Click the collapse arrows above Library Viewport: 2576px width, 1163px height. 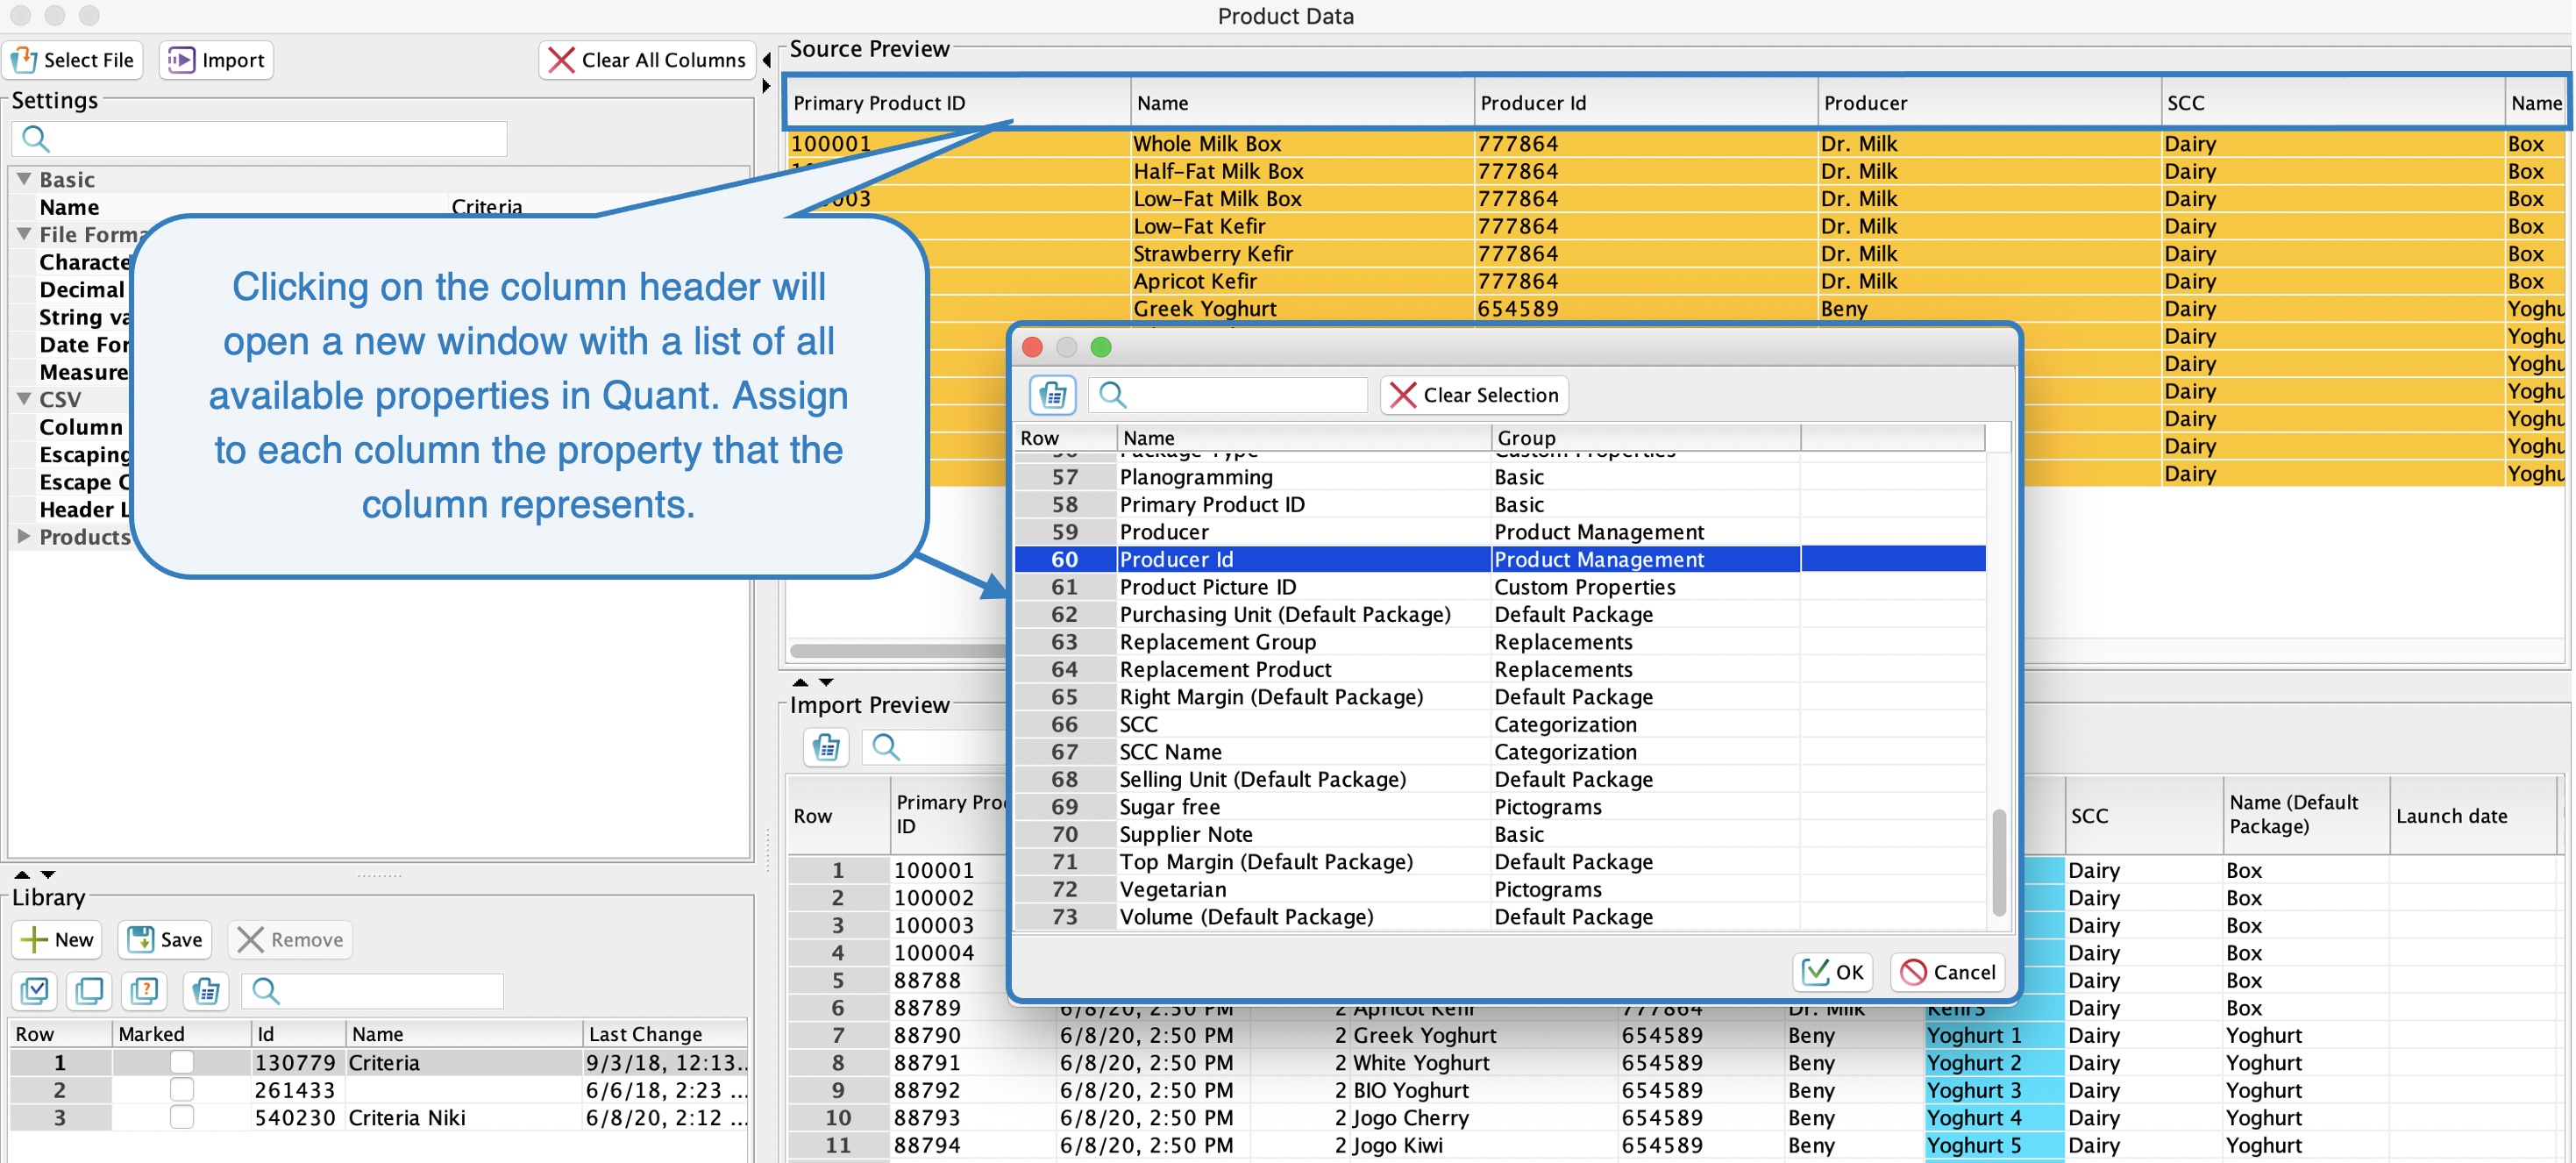35,874
